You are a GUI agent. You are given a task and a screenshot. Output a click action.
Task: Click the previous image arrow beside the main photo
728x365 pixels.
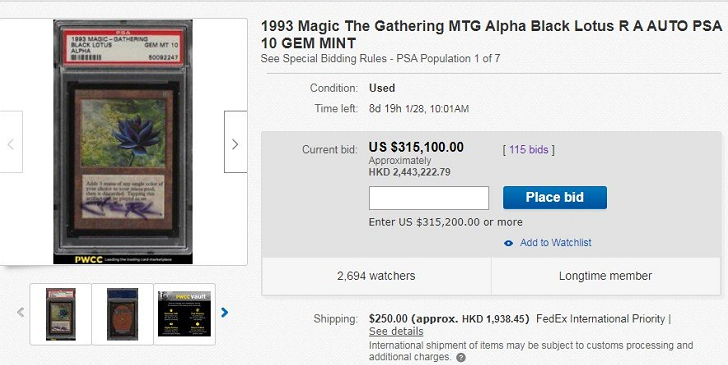coord(11,142)
